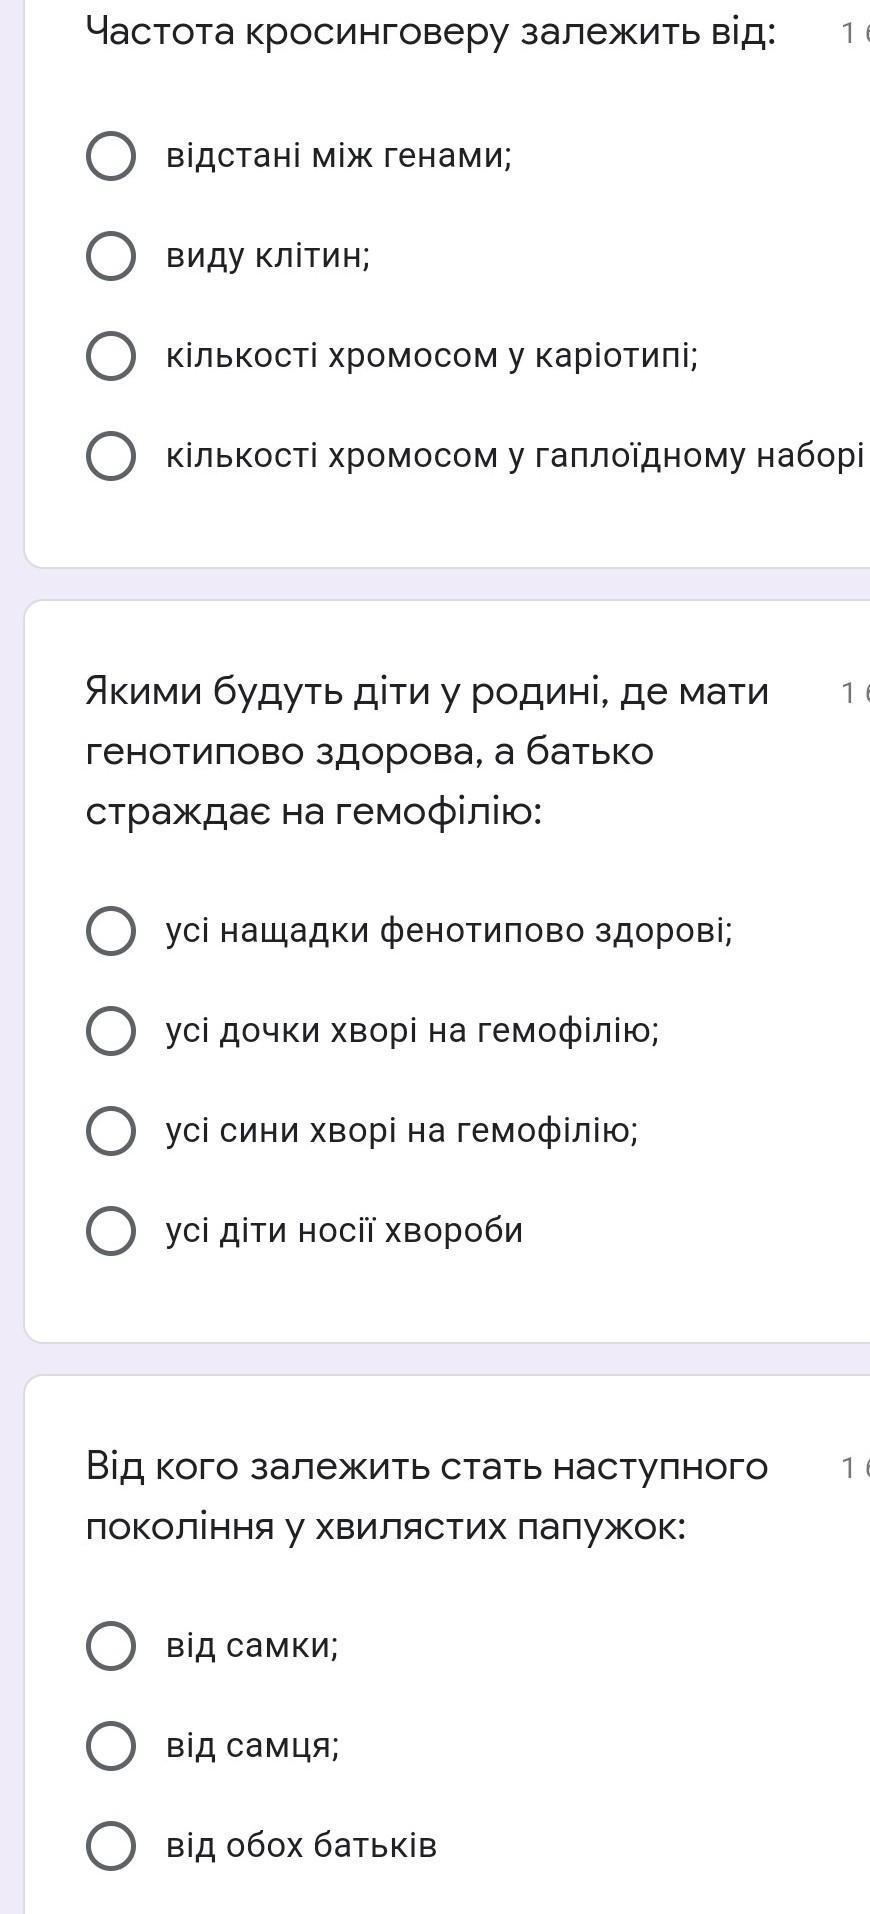Click the points label beside the hemophilia question
Screen dimensions: 870x1914
tap(855, 693)
